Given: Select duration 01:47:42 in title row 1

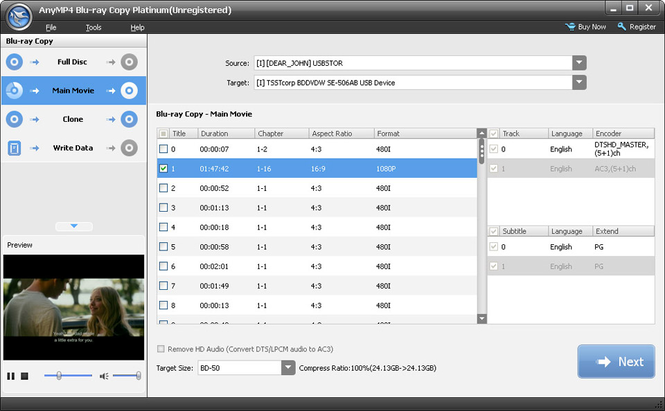Looking at the screenshot, I should 214,169.
